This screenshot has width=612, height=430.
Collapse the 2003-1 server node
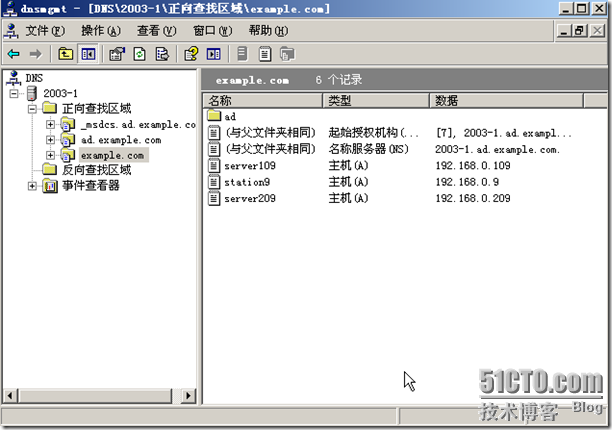click(14, 93)
